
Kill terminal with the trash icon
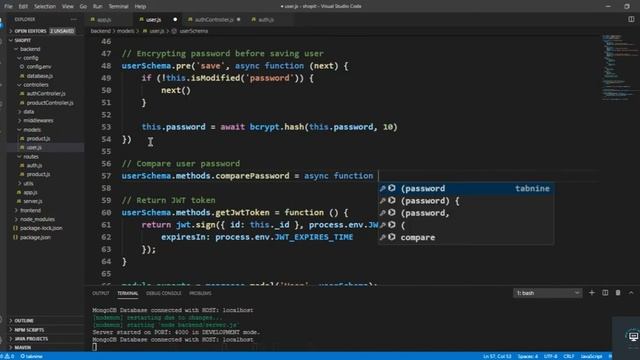tap(618, 293)
